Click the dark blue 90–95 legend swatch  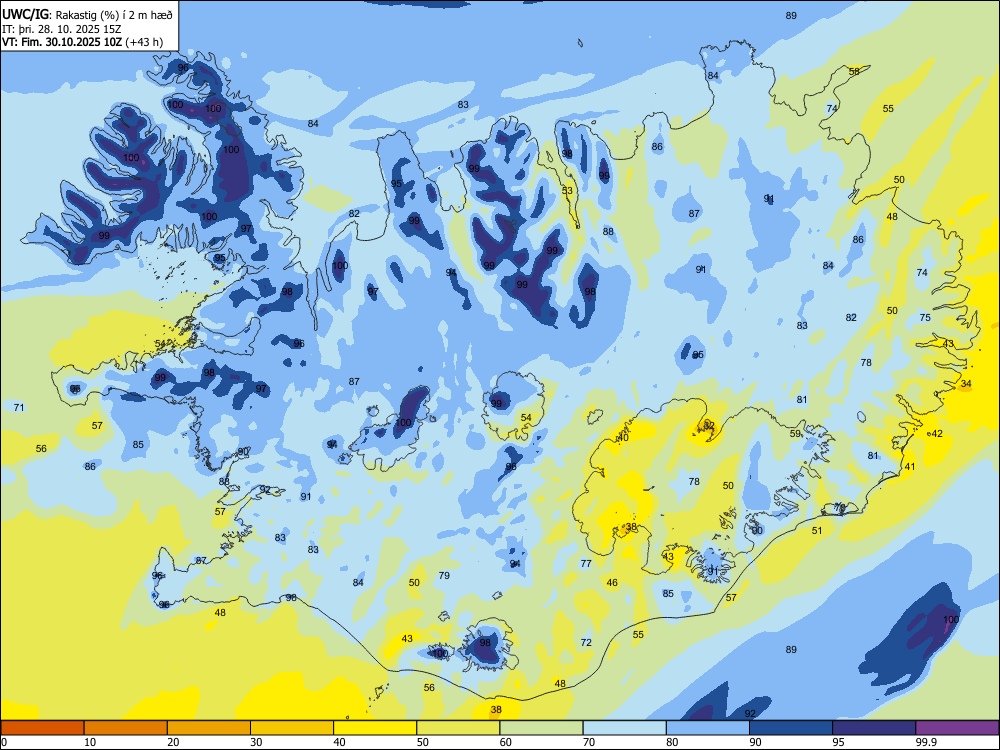791,728
